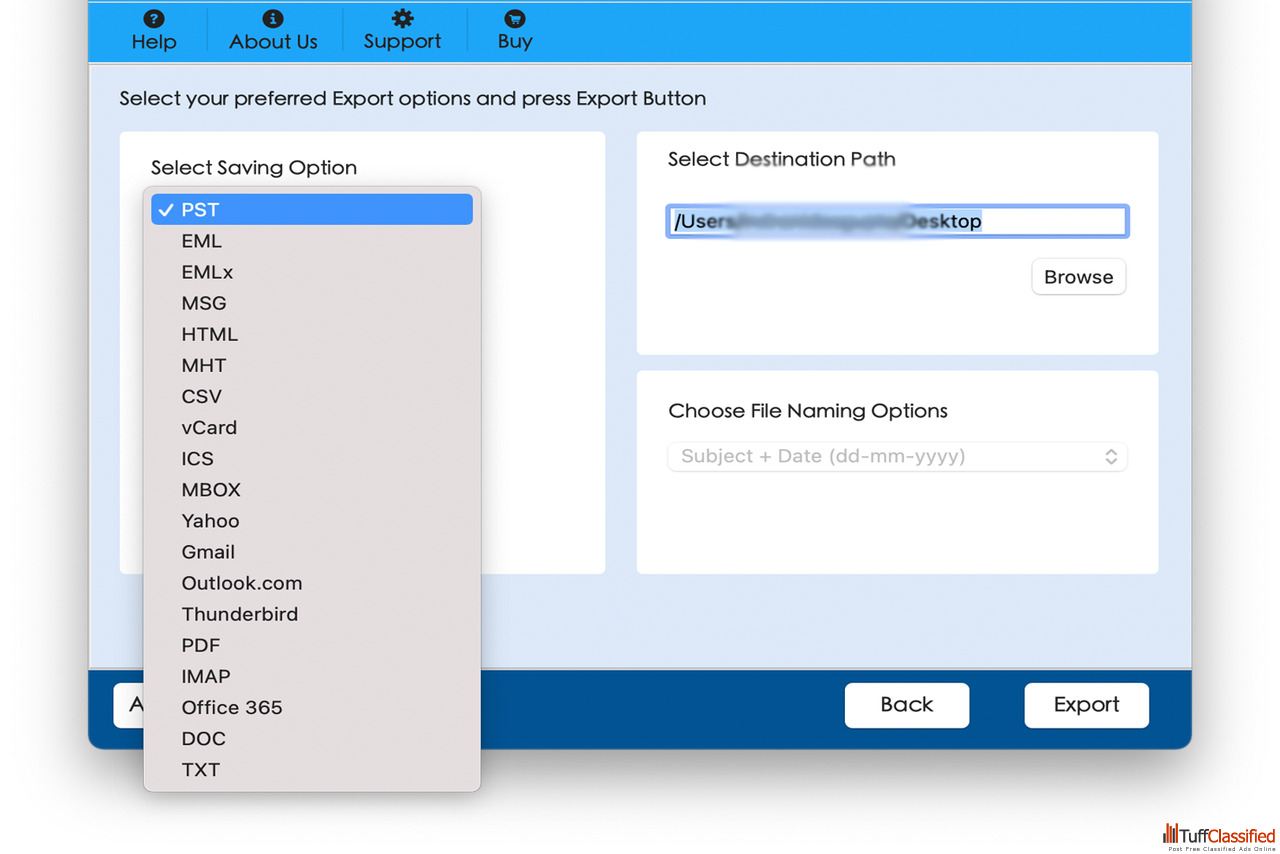Pick Gmail in the saving list

tap(312, 551)
